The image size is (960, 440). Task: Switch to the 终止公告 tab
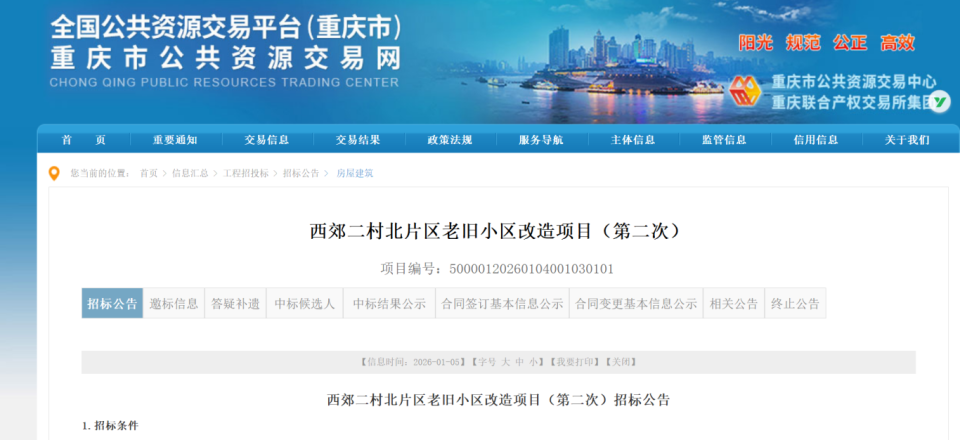[x=795, y=304]
